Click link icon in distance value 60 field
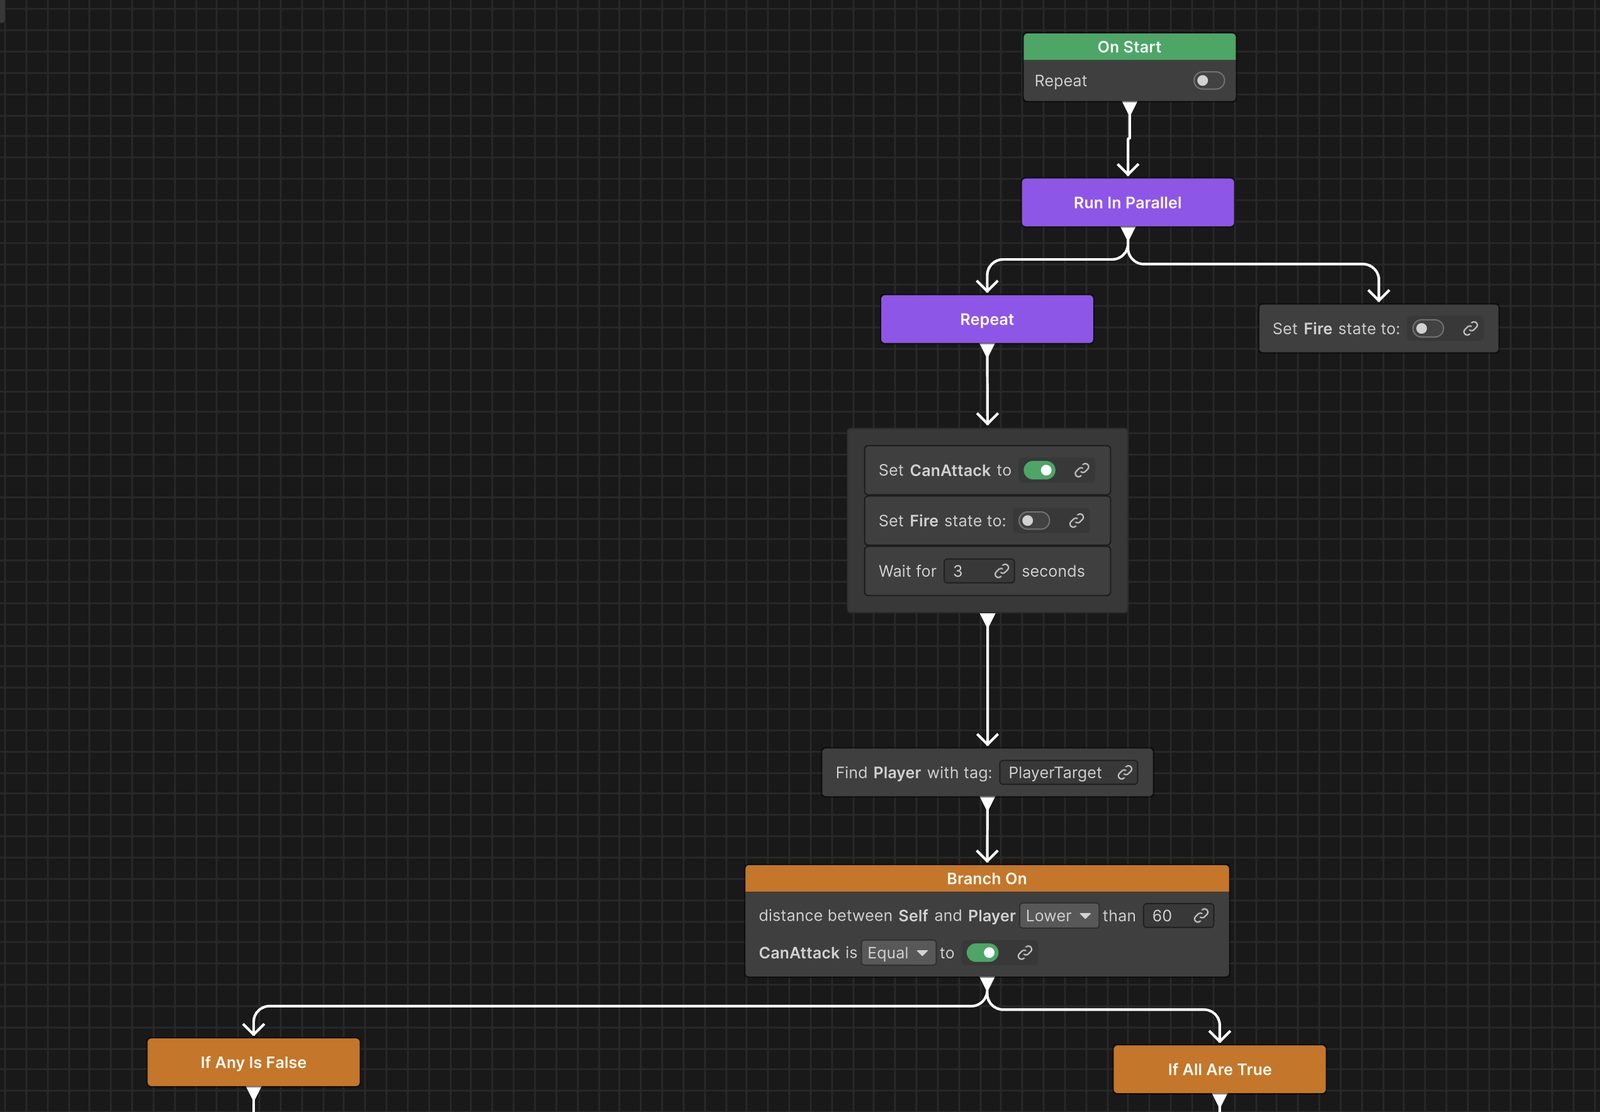Viewport: 1600px width, 1112px height. pyautogui.click(x=1201, y=916)
